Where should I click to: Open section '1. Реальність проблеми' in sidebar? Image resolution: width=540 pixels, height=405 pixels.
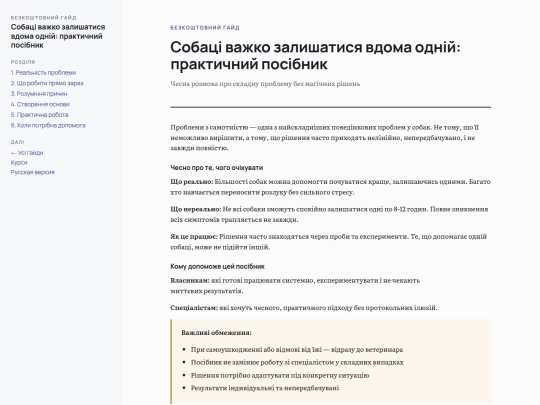(43, 73)
